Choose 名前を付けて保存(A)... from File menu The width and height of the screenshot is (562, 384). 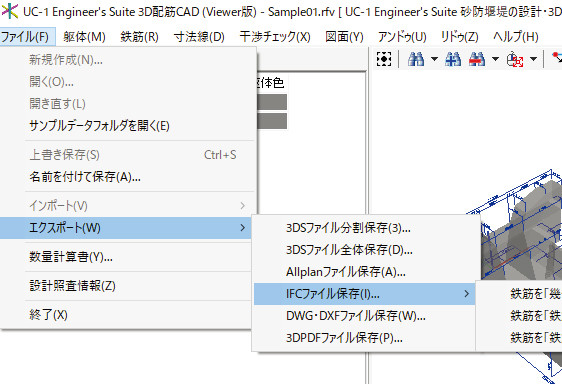pyautogui.click(x=85, y=177)
